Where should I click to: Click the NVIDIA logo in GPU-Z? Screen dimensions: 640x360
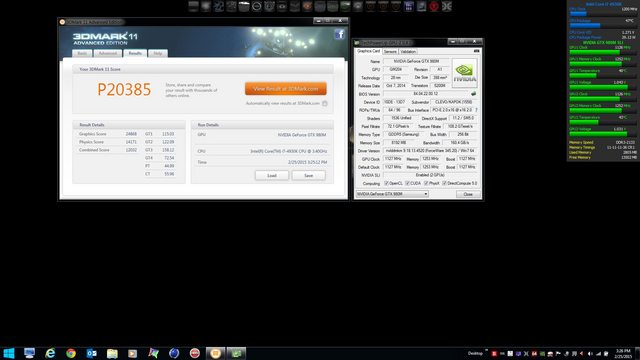[x=464, y=73]
